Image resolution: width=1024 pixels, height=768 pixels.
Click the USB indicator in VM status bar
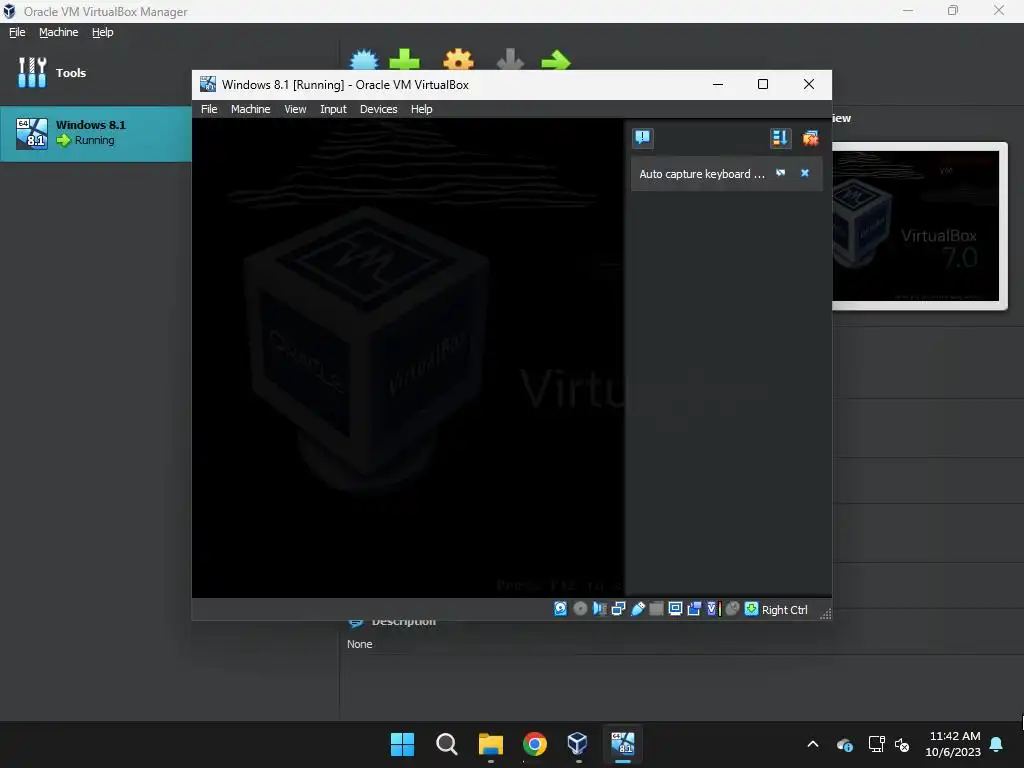(637, 609)
